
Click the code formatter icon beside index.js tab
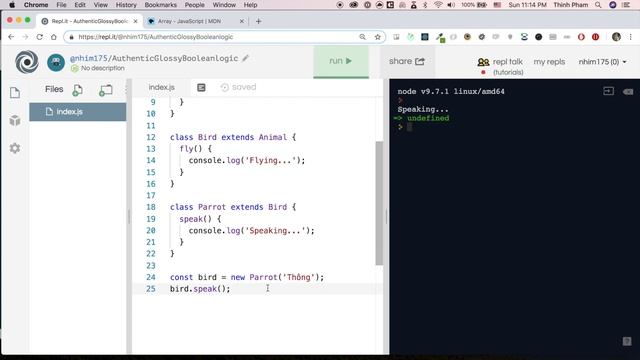coord(201,87)
